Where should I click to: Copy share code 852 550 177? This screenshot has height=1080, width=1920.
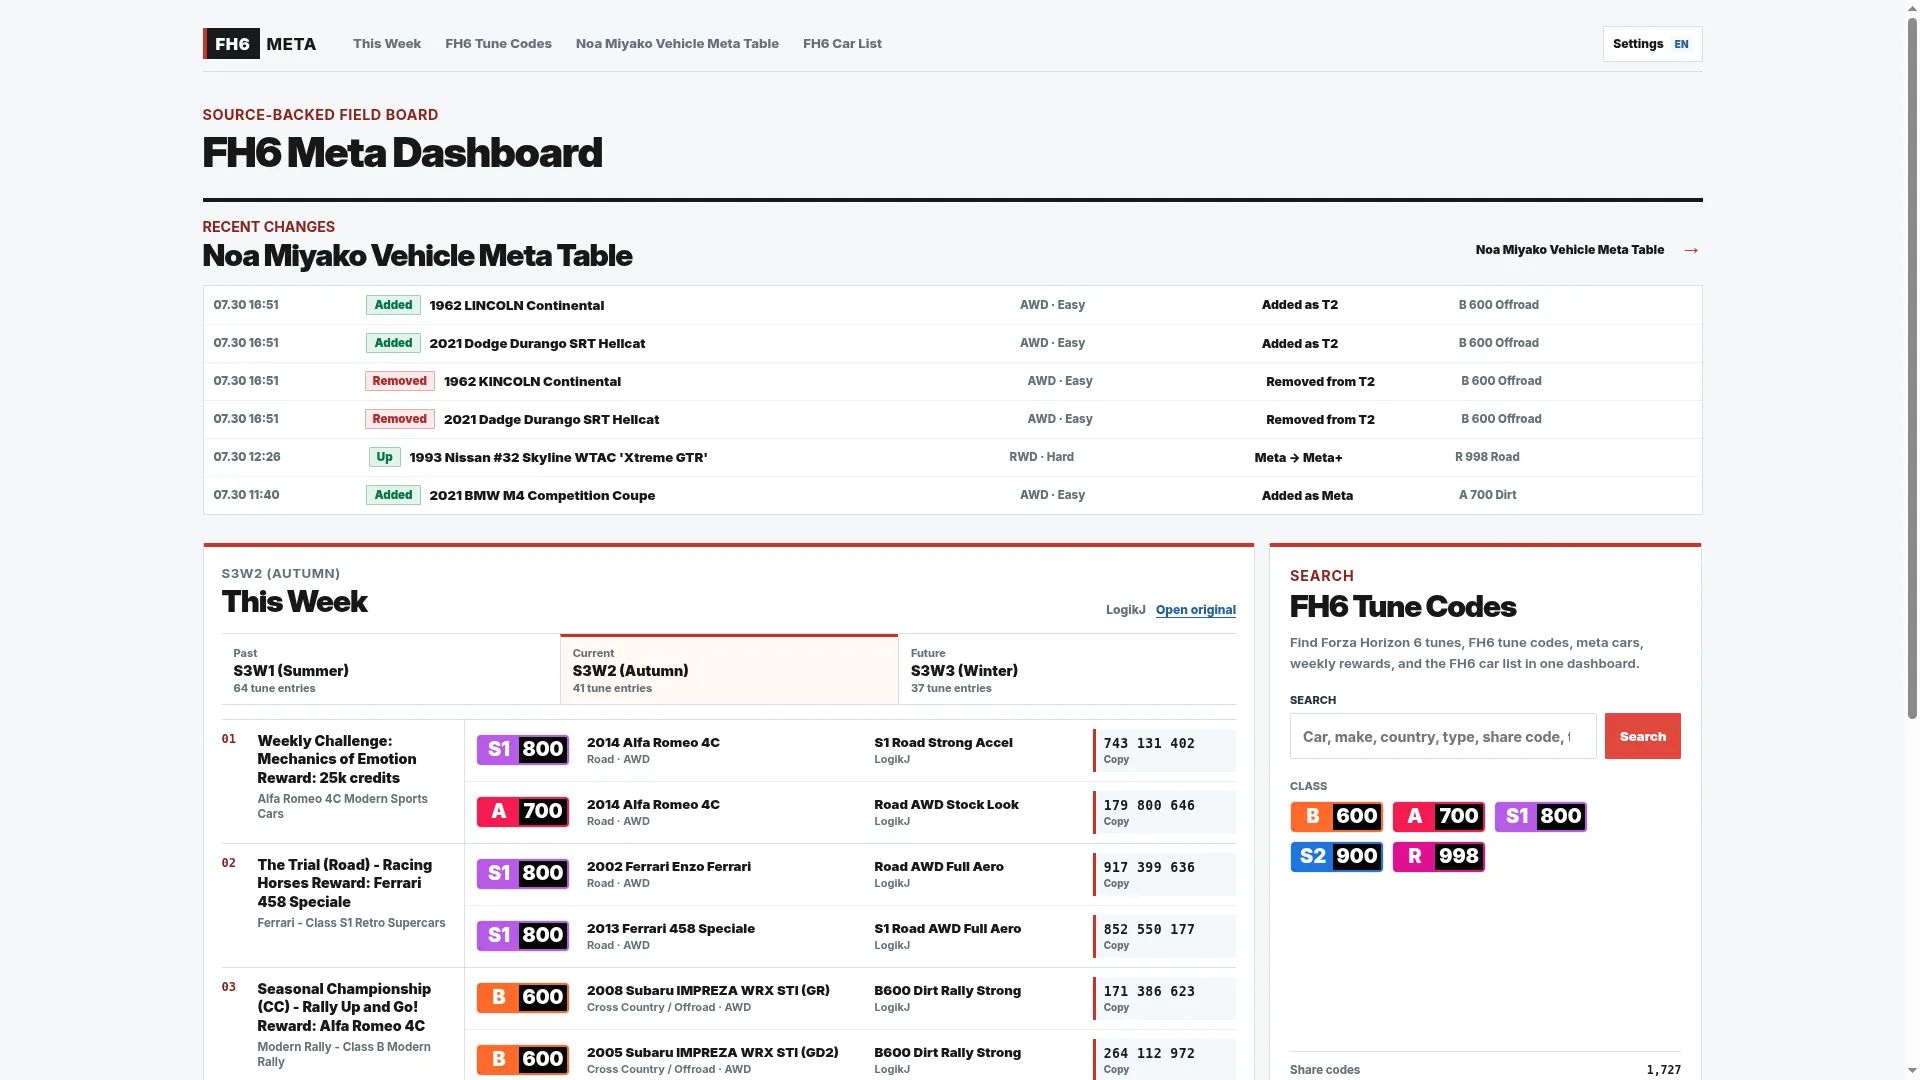point(1164,936)
